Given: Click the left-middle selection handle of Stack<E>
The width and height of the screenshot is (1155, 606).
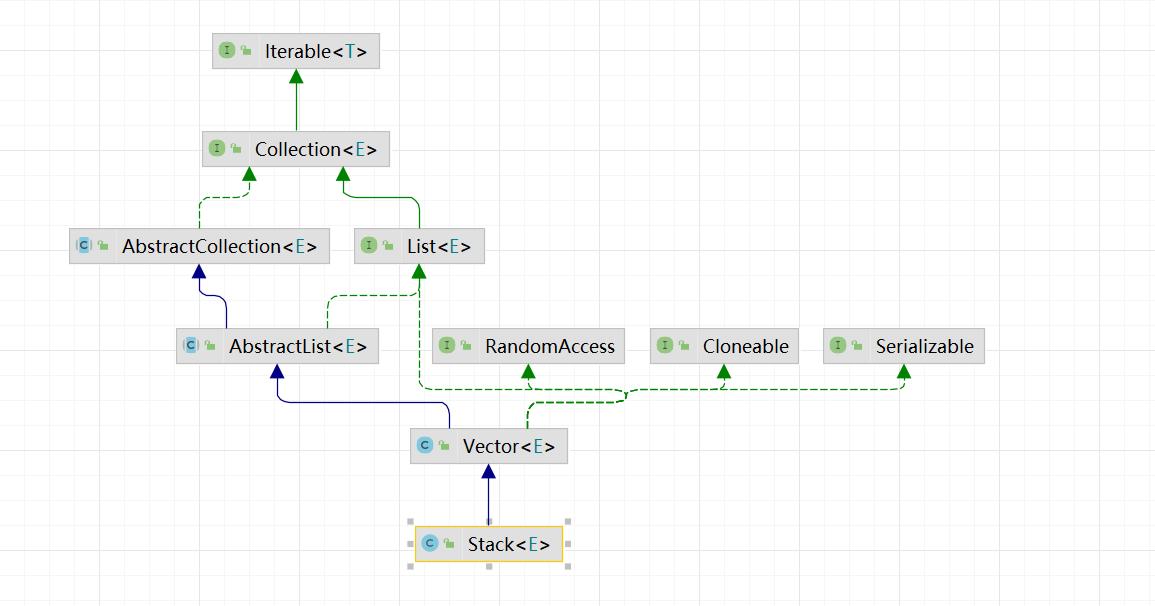Looking at the screenshot, I should [410, 544].
